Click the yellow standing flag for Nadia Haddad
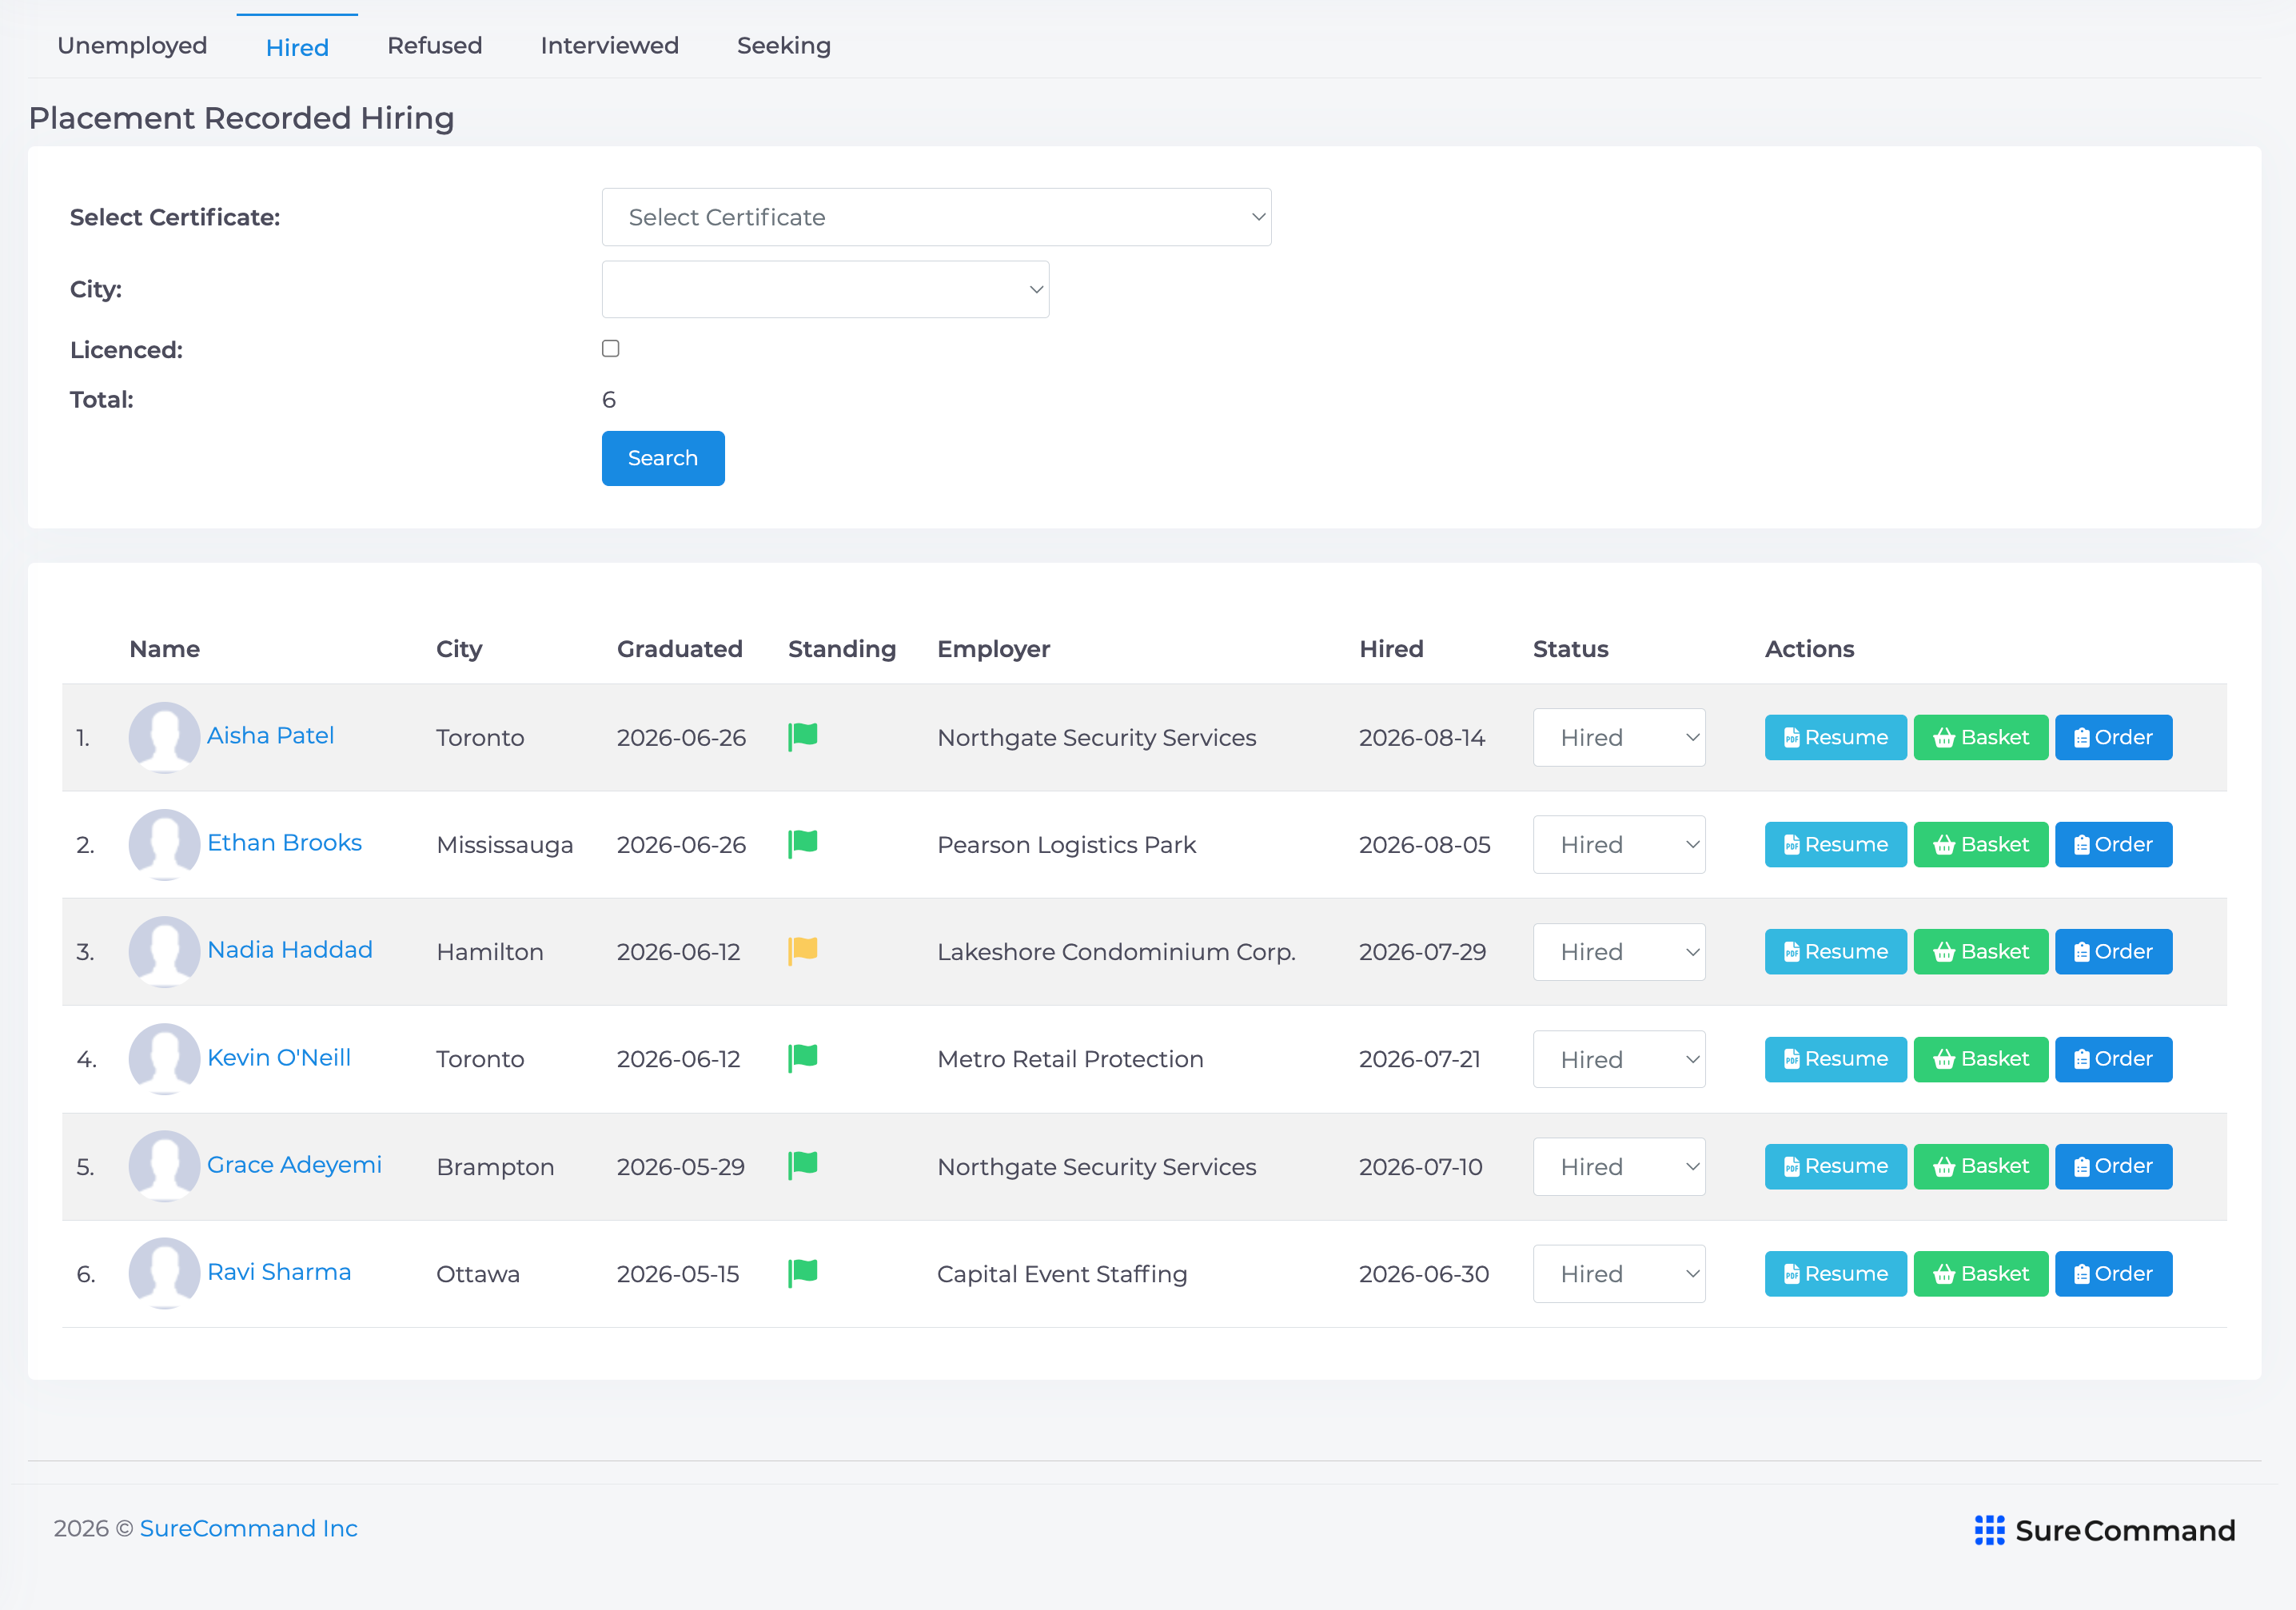Image resolution: width=2296 pixels, height=1610 pixels. [x=803, y=950]
